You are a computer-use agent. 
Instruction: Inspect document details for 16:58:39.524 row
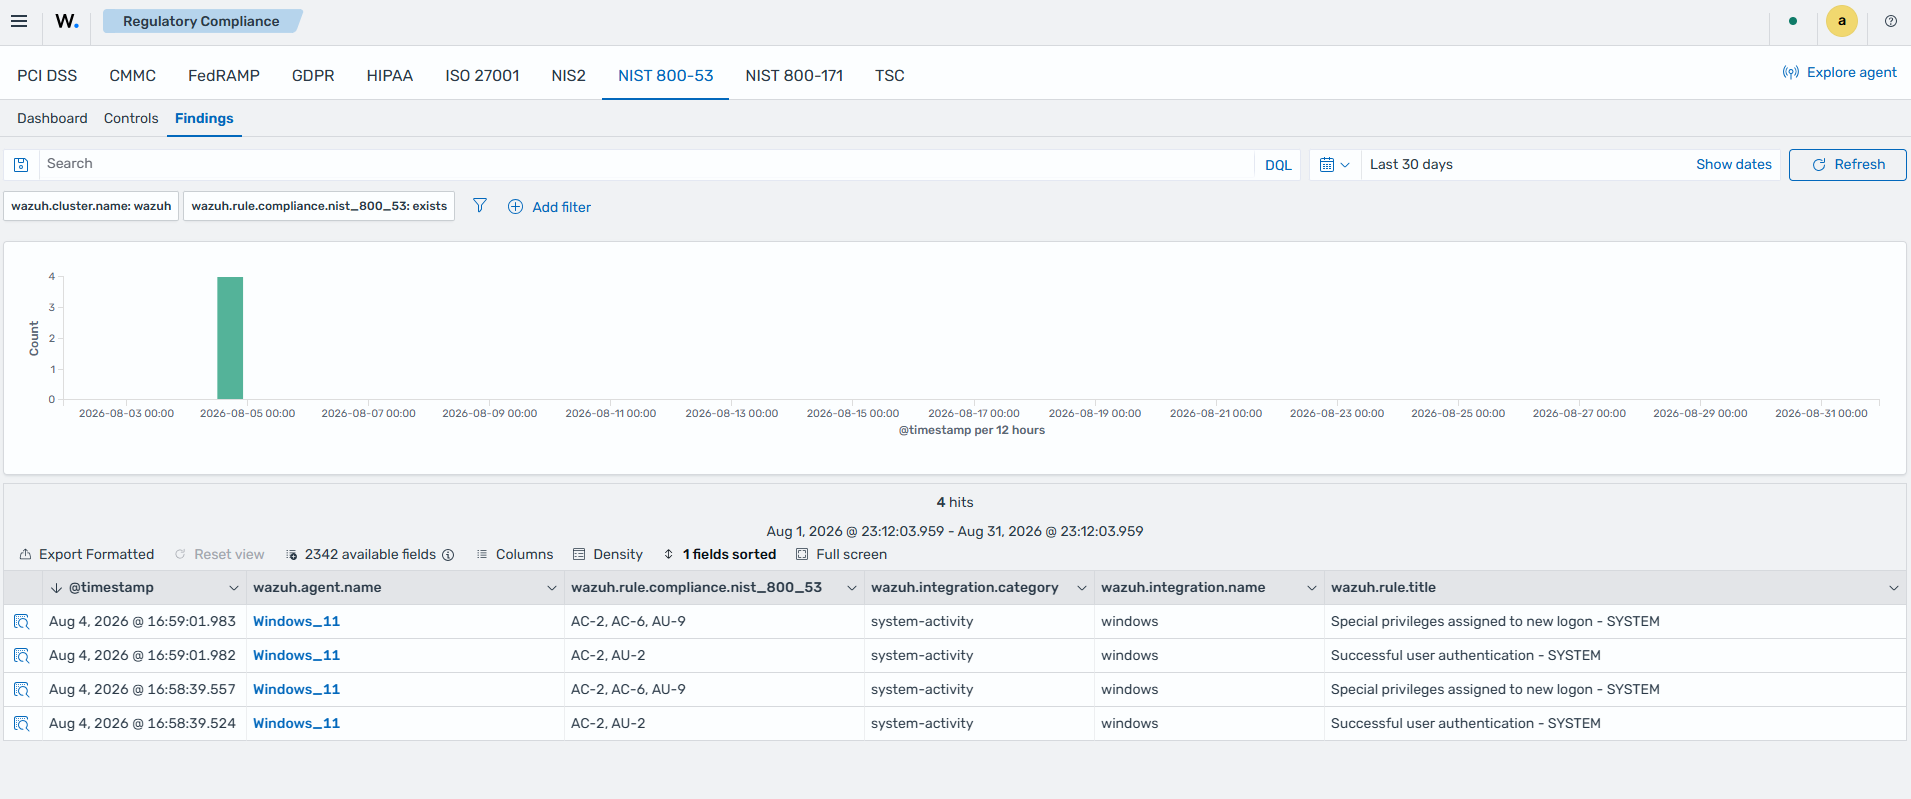pos(22,724)
